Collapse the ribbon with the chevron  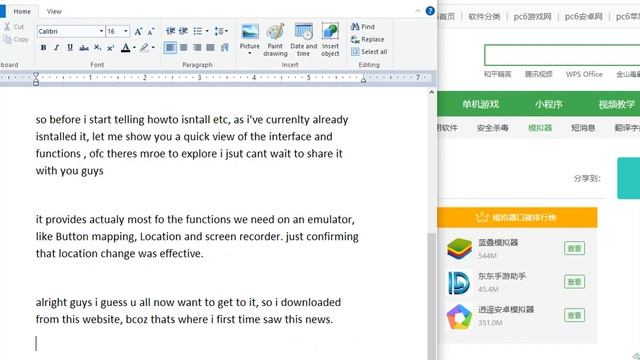418,11
